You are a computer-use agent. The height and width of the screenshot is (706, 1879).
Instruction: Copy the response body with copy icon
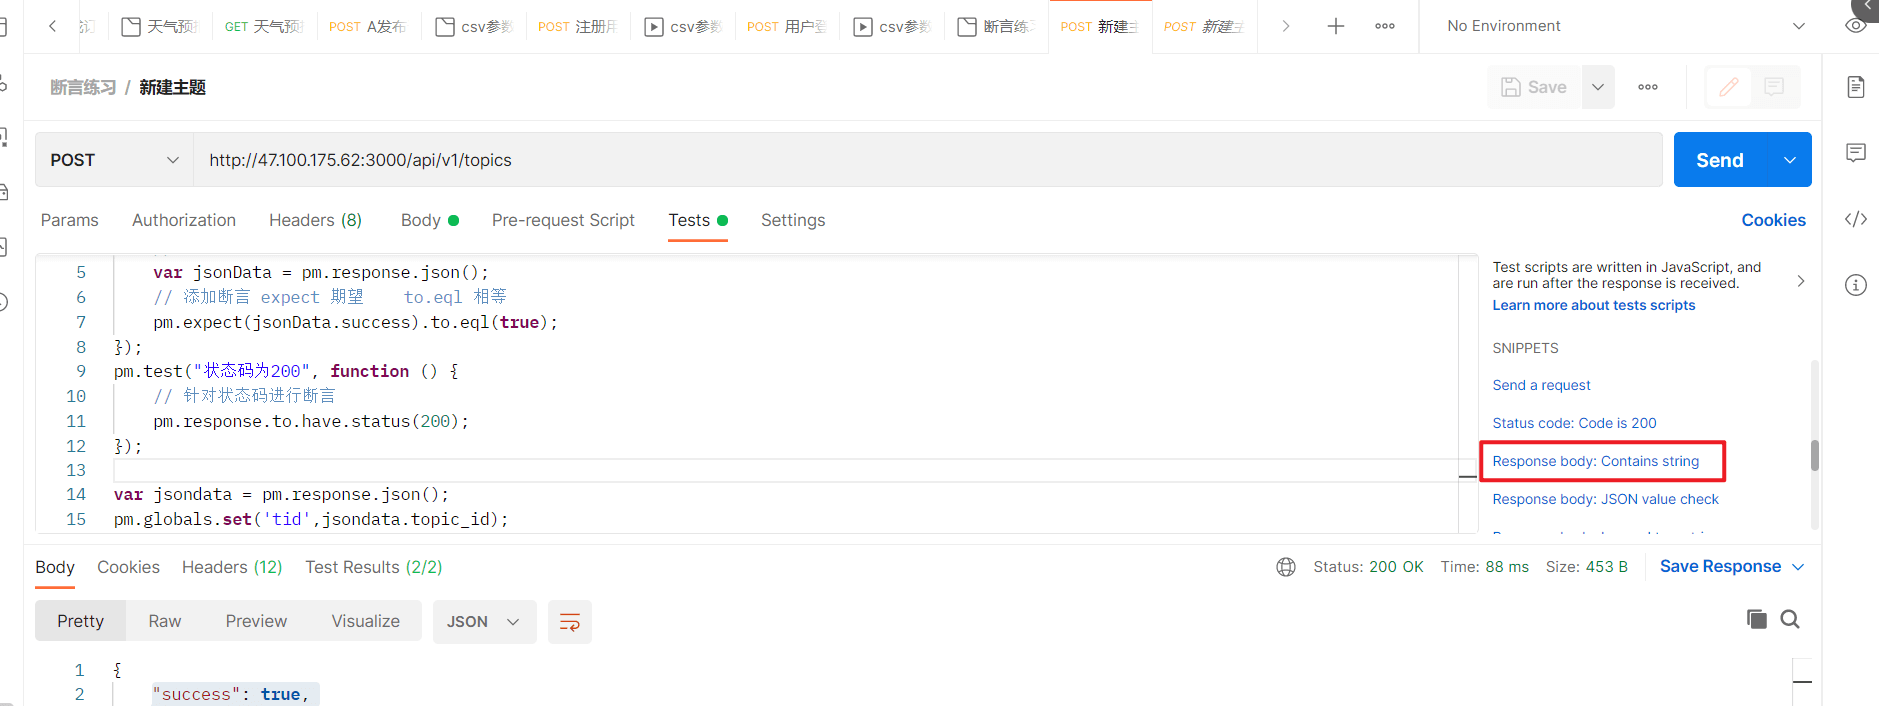point(1757,619)
